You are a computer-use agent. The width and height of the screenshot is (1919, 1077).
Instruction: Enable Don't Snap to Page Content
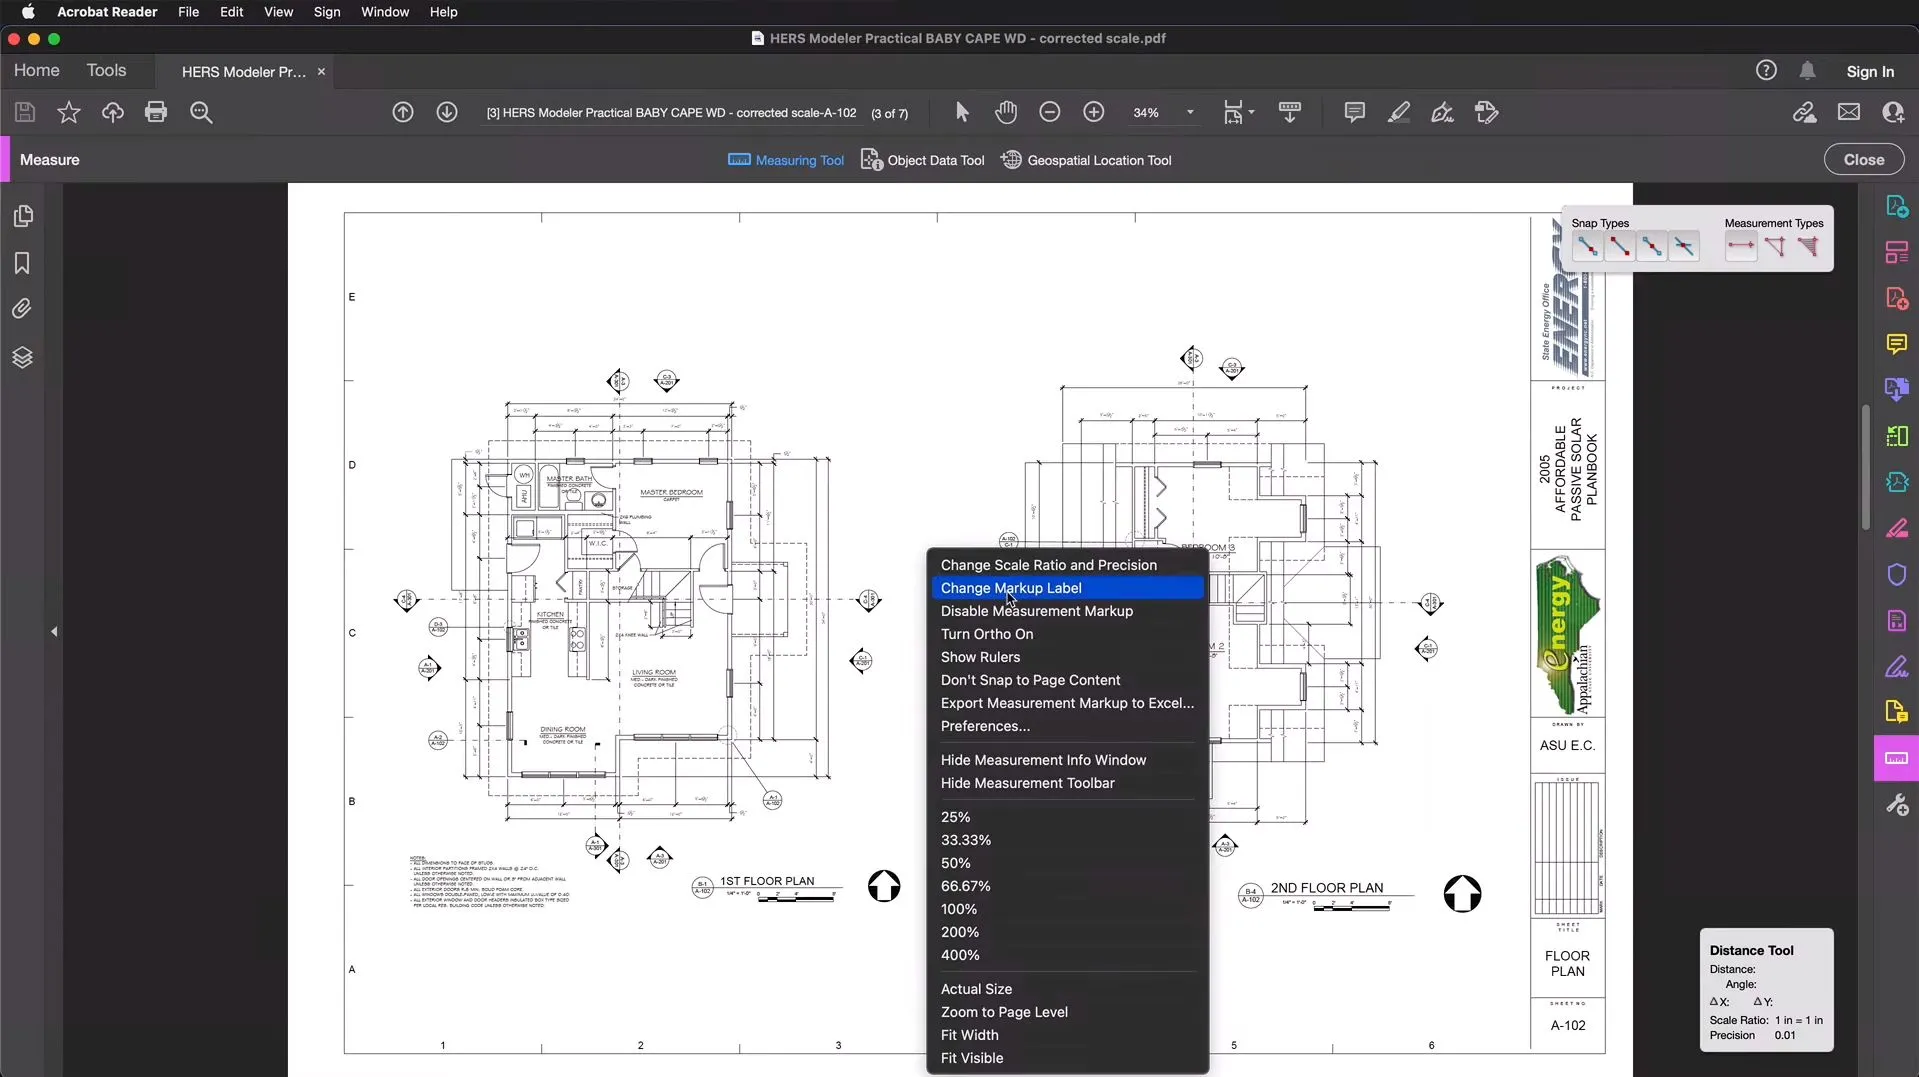pyautogui.click(x=1030, y=680)
